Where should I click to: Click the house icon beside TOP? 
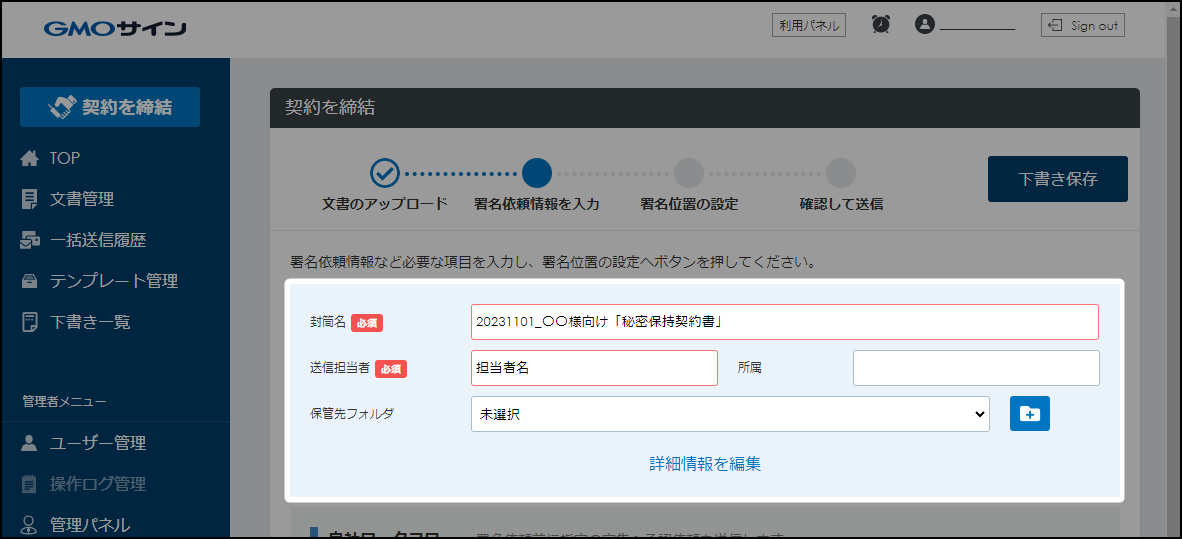[30, 158]
